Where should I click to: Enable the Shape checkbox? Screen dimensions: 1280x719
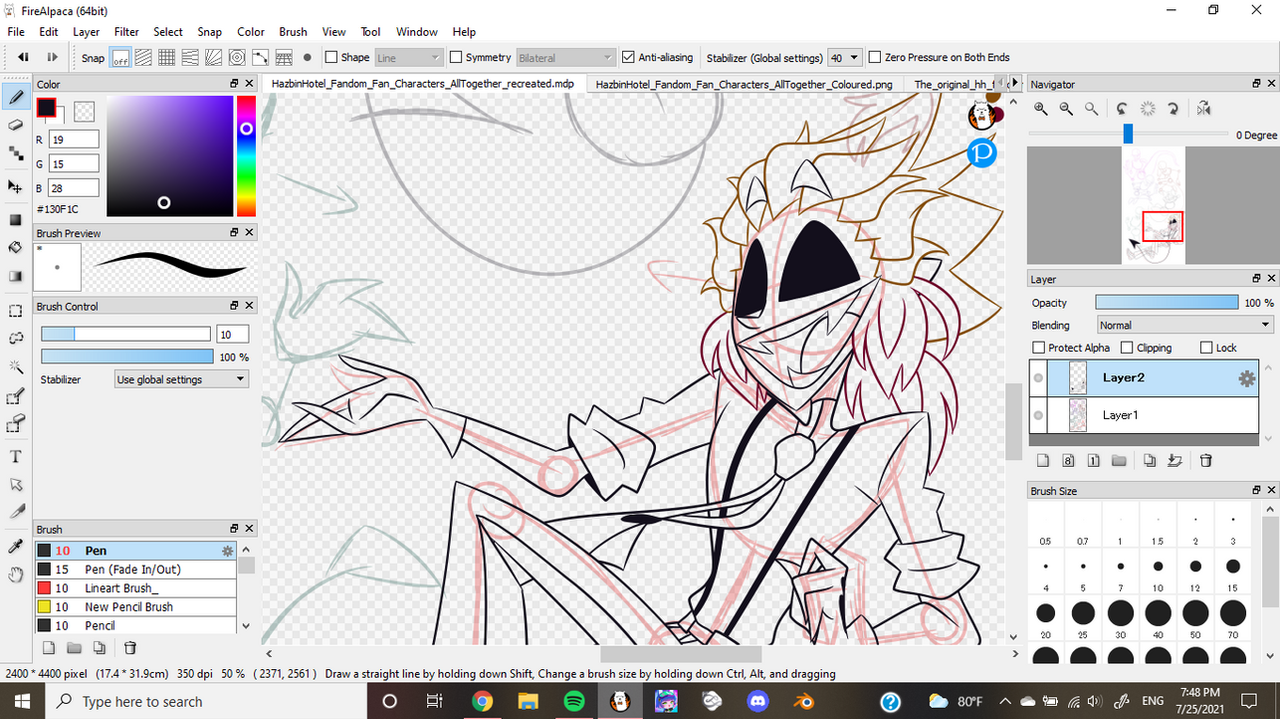pos(332,58)
